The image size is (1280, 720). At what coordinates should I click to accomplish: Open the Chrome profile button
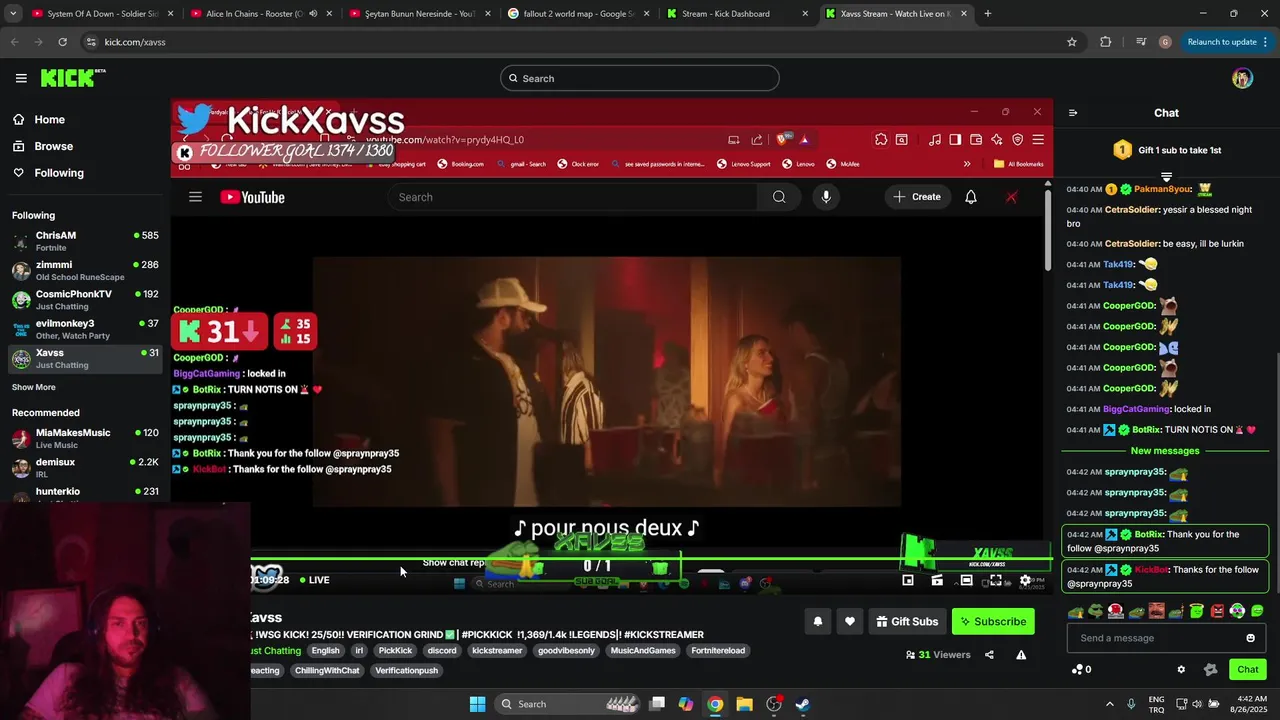tap(1165, 42)
